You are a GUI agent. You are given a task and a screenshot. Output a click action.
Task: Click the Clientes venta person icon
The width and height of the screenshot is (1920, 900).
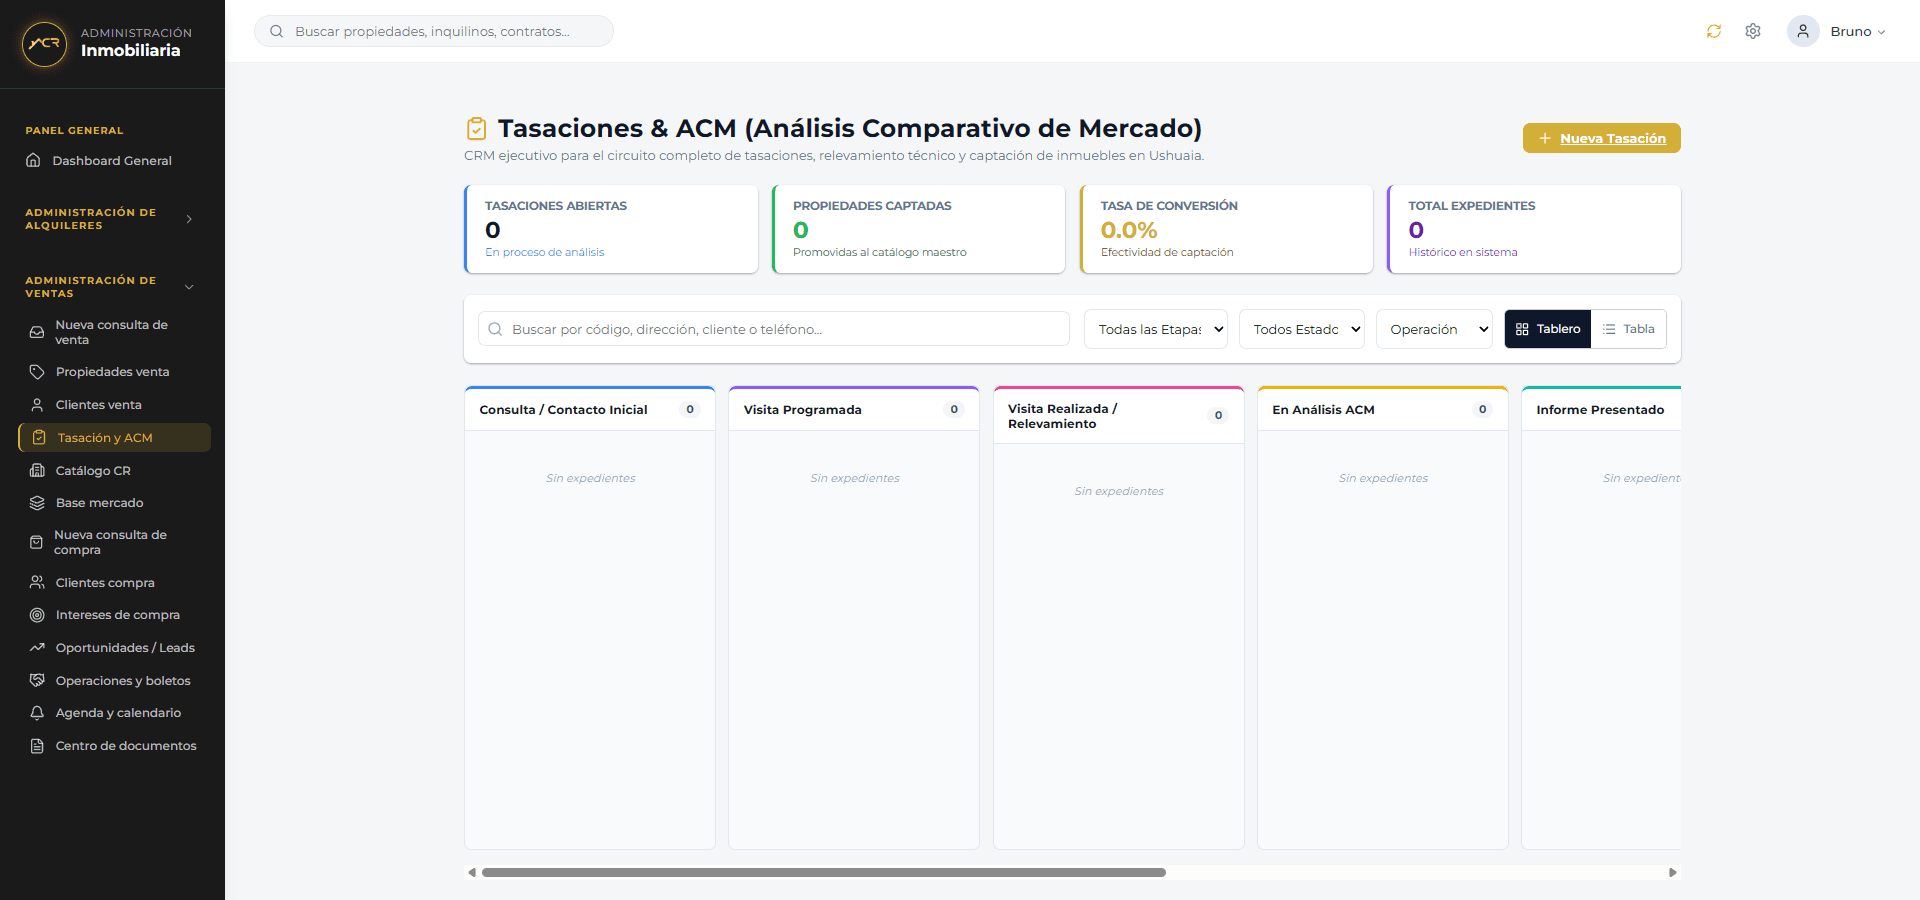37,405
